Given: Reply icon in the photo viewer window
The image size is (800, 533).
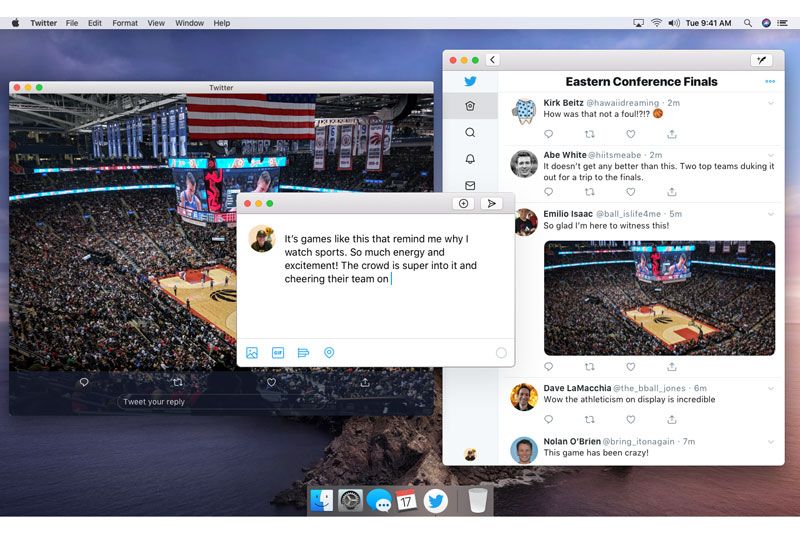Looking at the screenshot, I should (x=84, y=382).
